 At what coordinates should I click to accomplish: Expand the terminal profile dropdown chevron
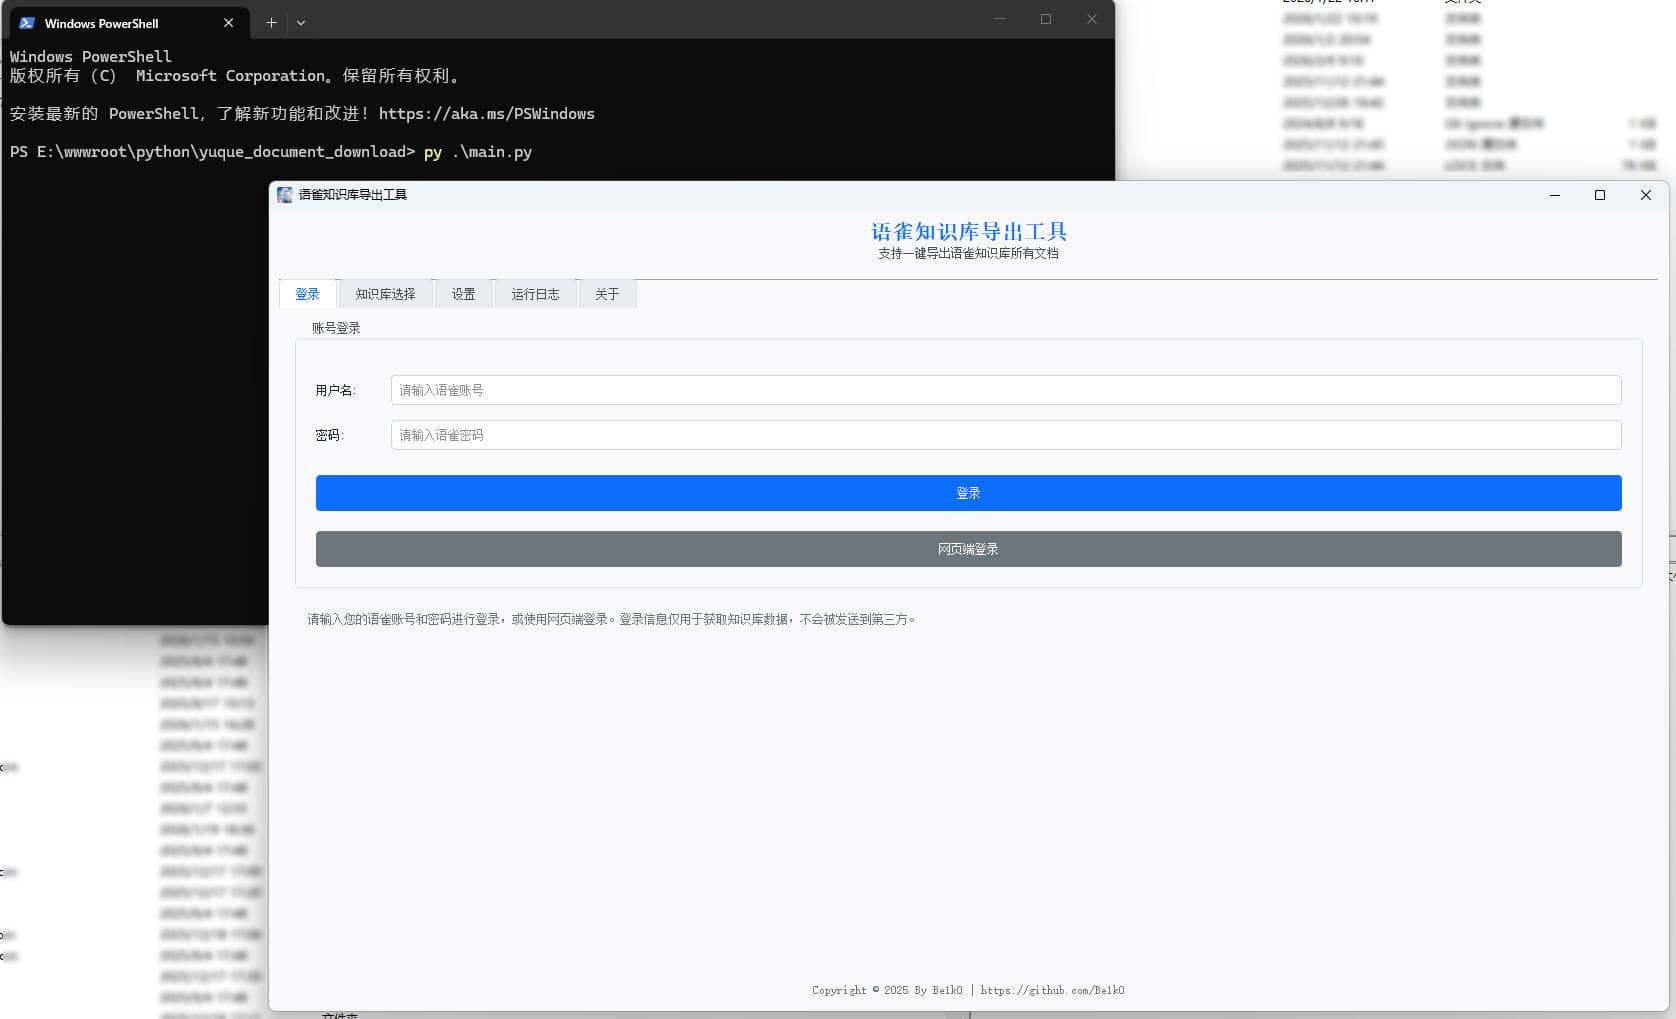pyautogui.click(x=301, y=23)
